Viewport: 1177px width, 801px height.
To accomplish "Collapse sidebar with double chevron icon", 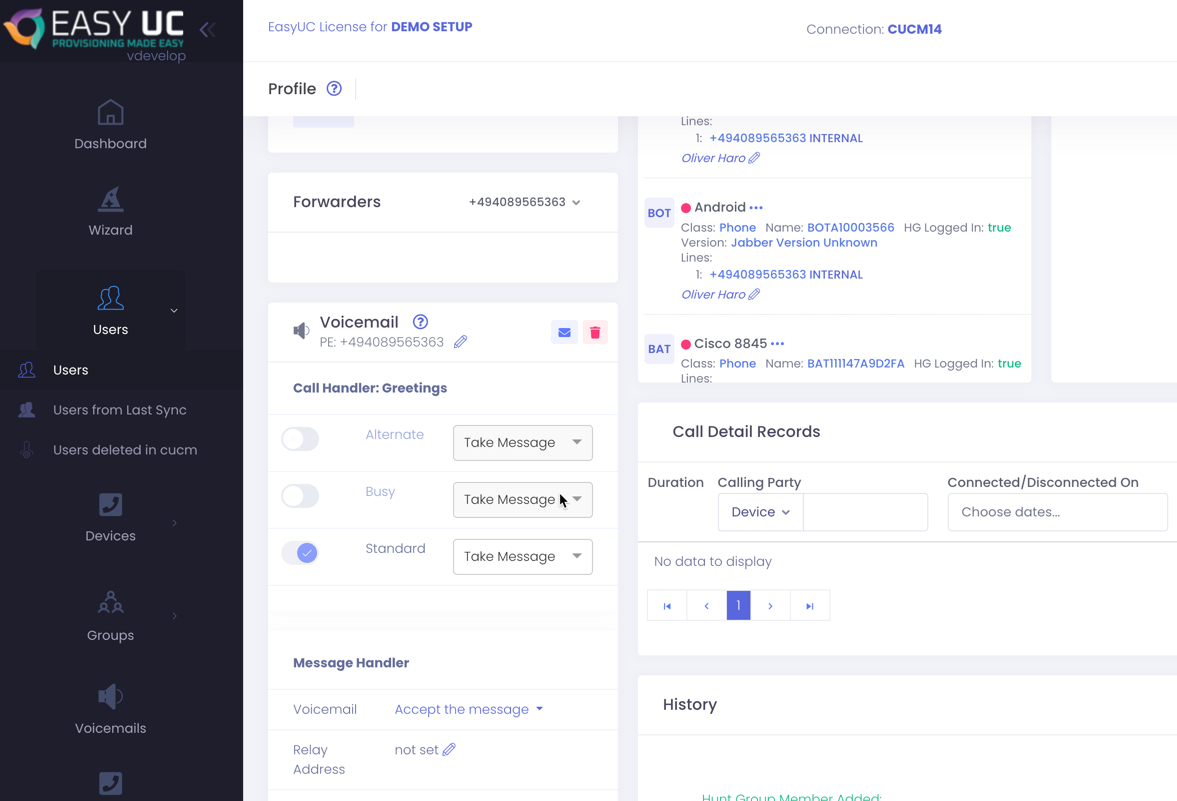I will pyautogui.click(x=207, y=29).
